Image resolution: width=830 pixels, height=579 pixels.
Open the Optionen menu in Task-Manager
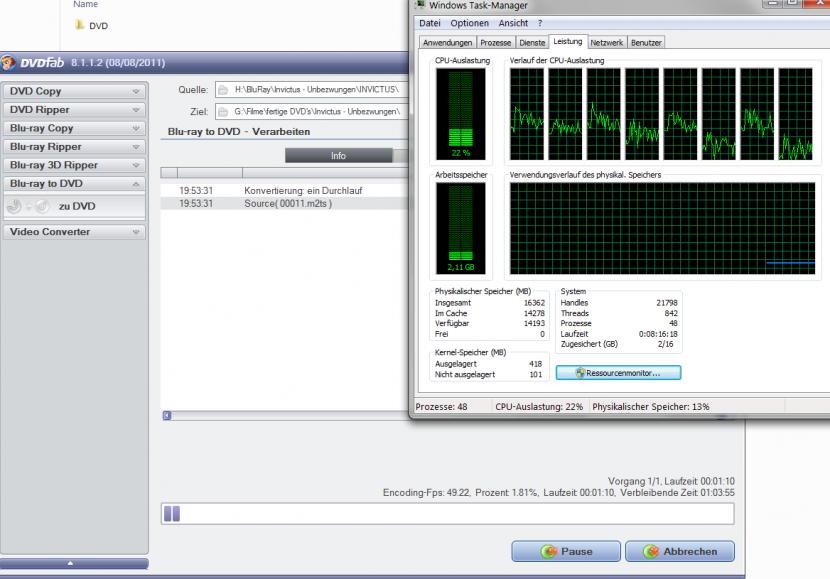(x=470, y=23)
